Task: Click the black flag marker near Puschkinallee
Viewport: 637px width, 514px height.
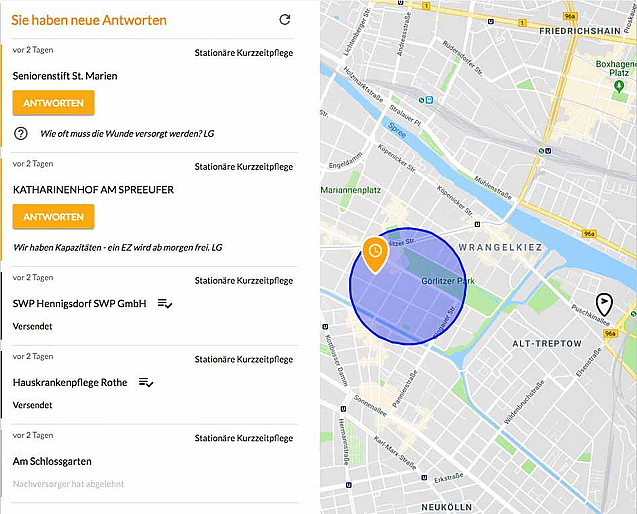Action: pyautogui.click(x=604, y=303)
